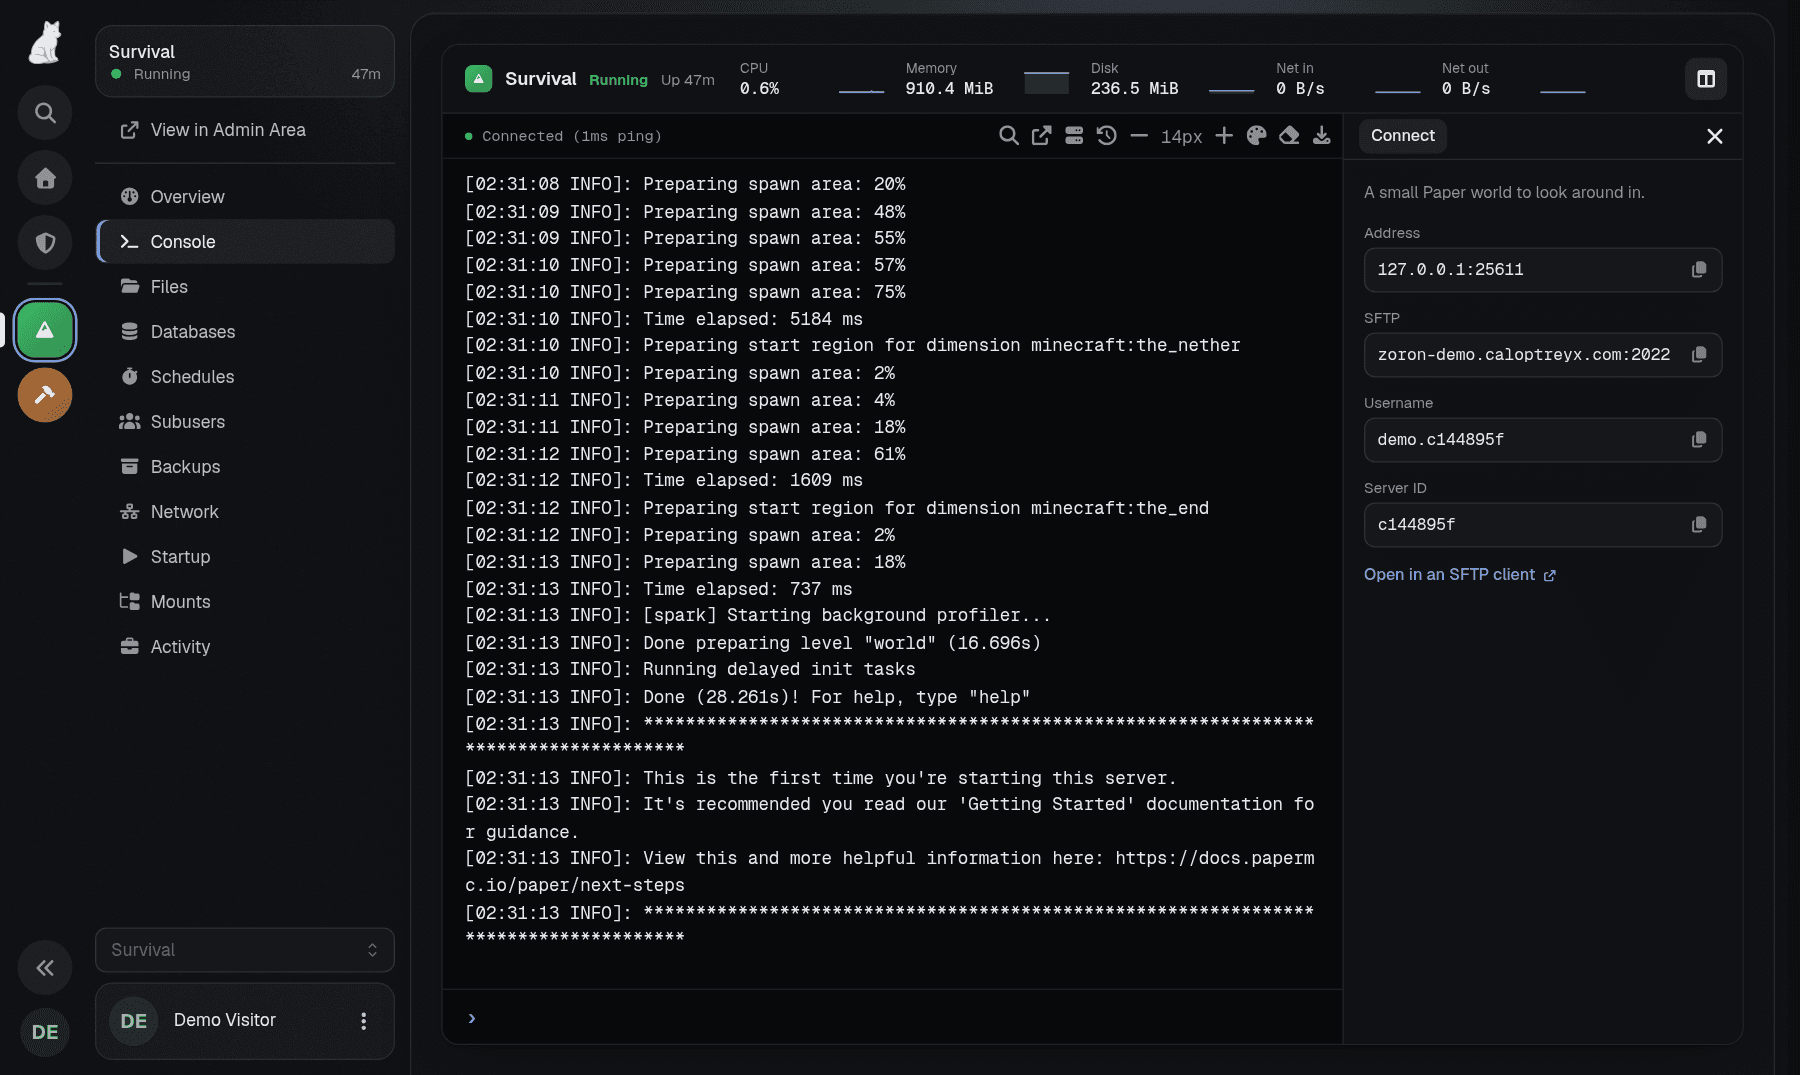Screen dimensions: 1800x1075
Task: Focus the console command input
Action: coord(892,1018)
